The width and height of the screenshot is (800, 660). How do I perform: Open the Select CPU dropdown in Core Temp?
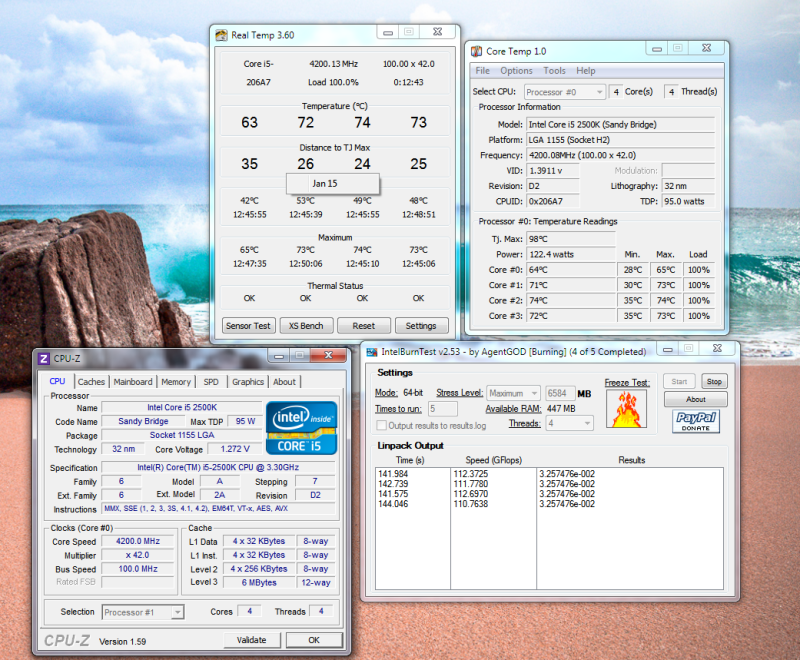[x=565, y=92]
